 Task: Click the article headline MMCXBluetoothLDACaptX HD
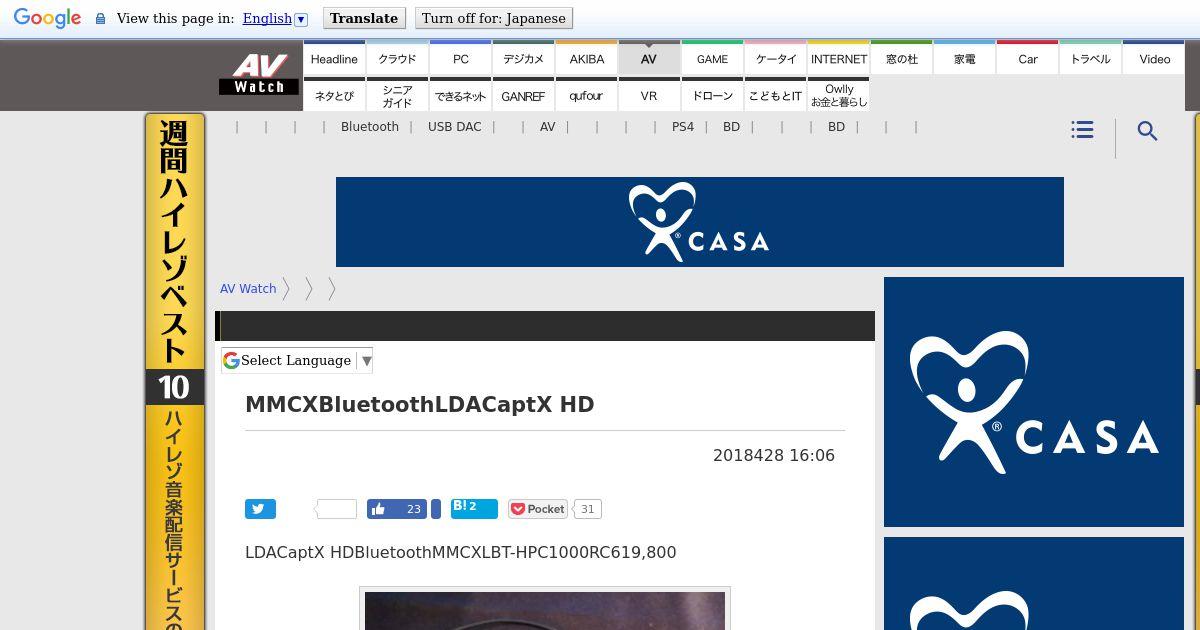click(x=420, y=405)
